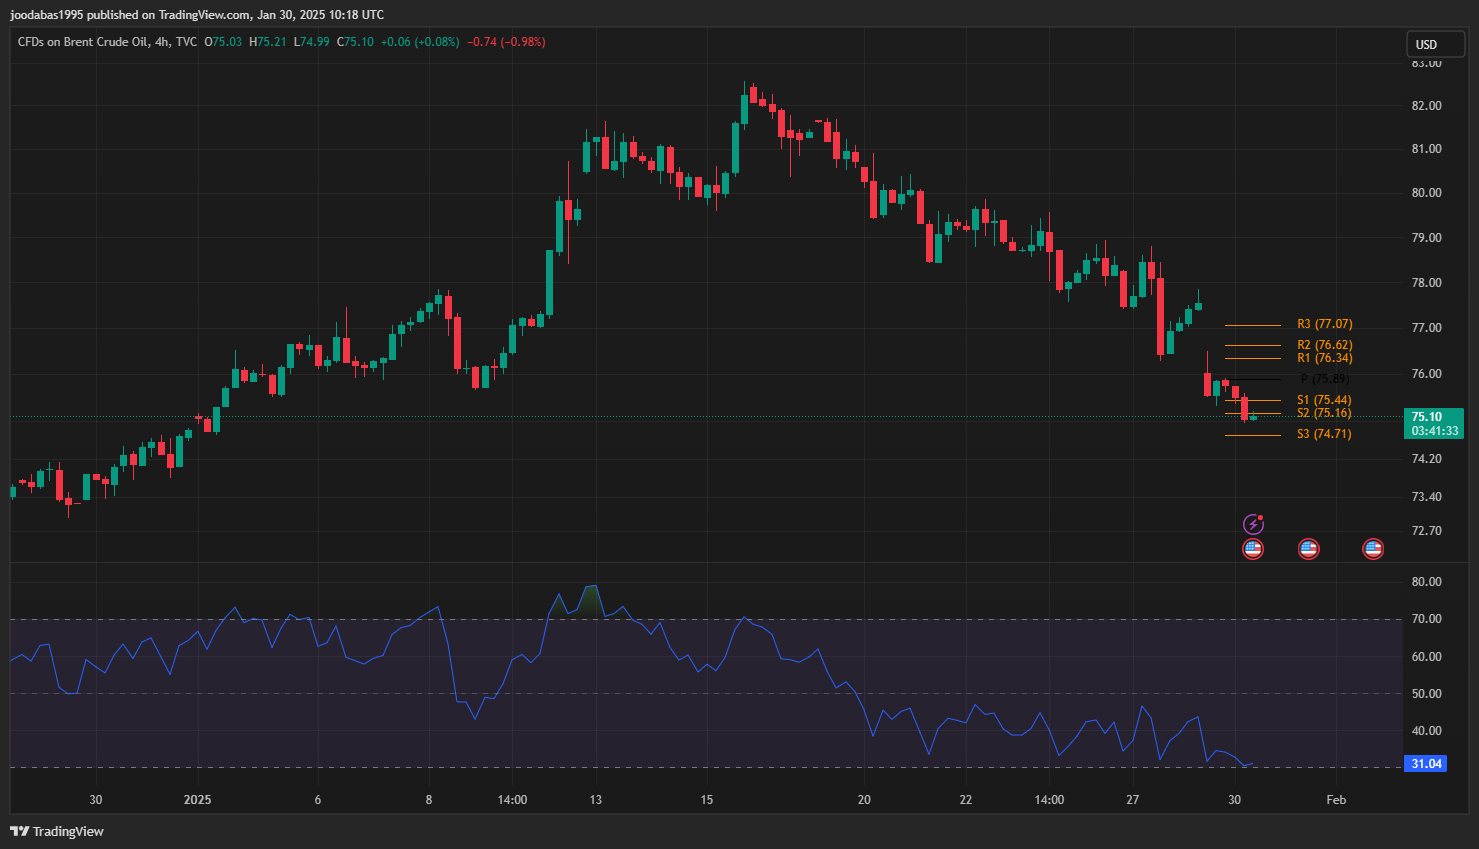Open the leftmost US flag economic event

[x=1253, y=548]
